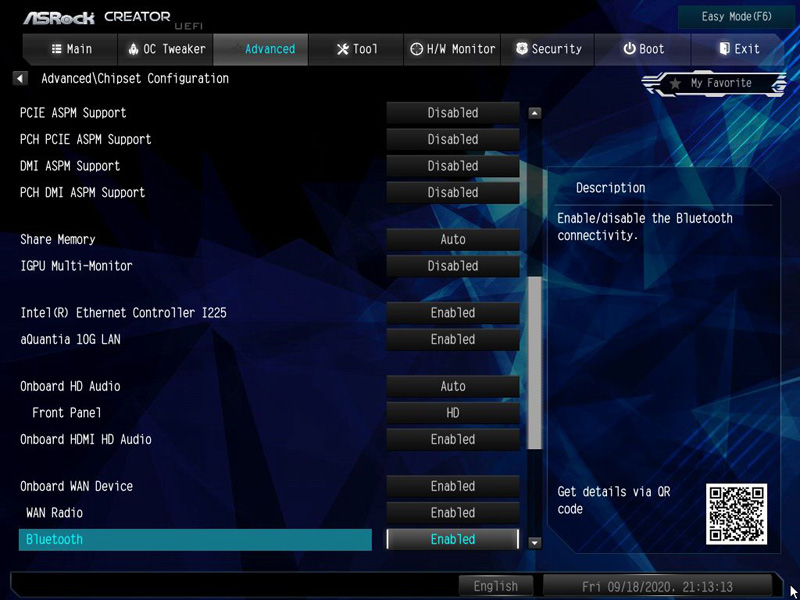Change IGPU Multi-Monitor Disabled value

453,266
